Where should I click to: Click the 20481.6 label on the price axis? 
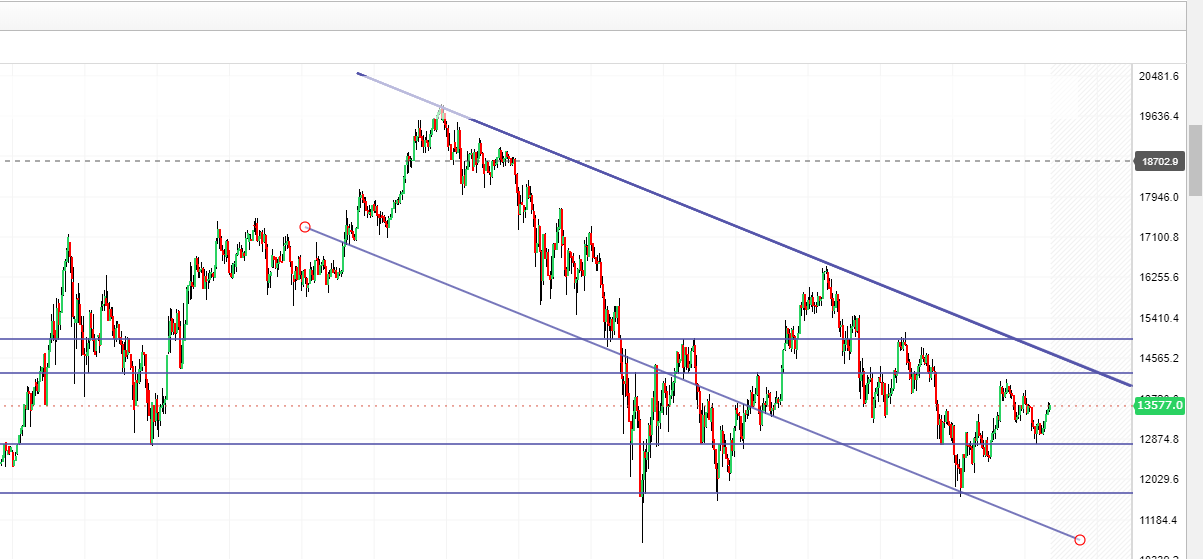pyautogui.click(x=1159, y=76)
